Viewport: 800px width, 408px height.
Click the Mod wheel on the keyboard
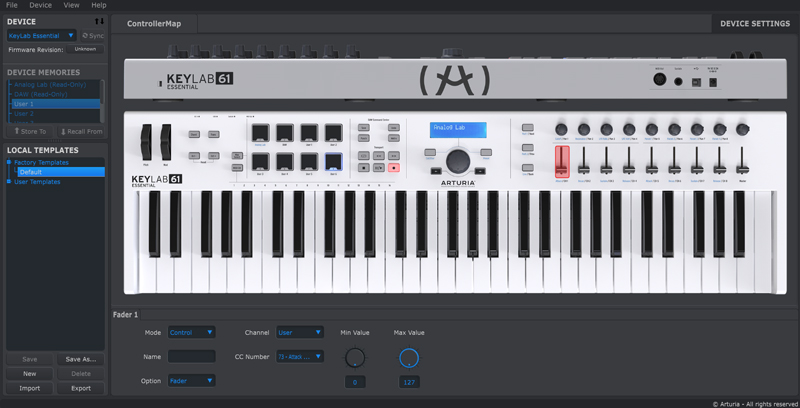(x=166, y=142)
